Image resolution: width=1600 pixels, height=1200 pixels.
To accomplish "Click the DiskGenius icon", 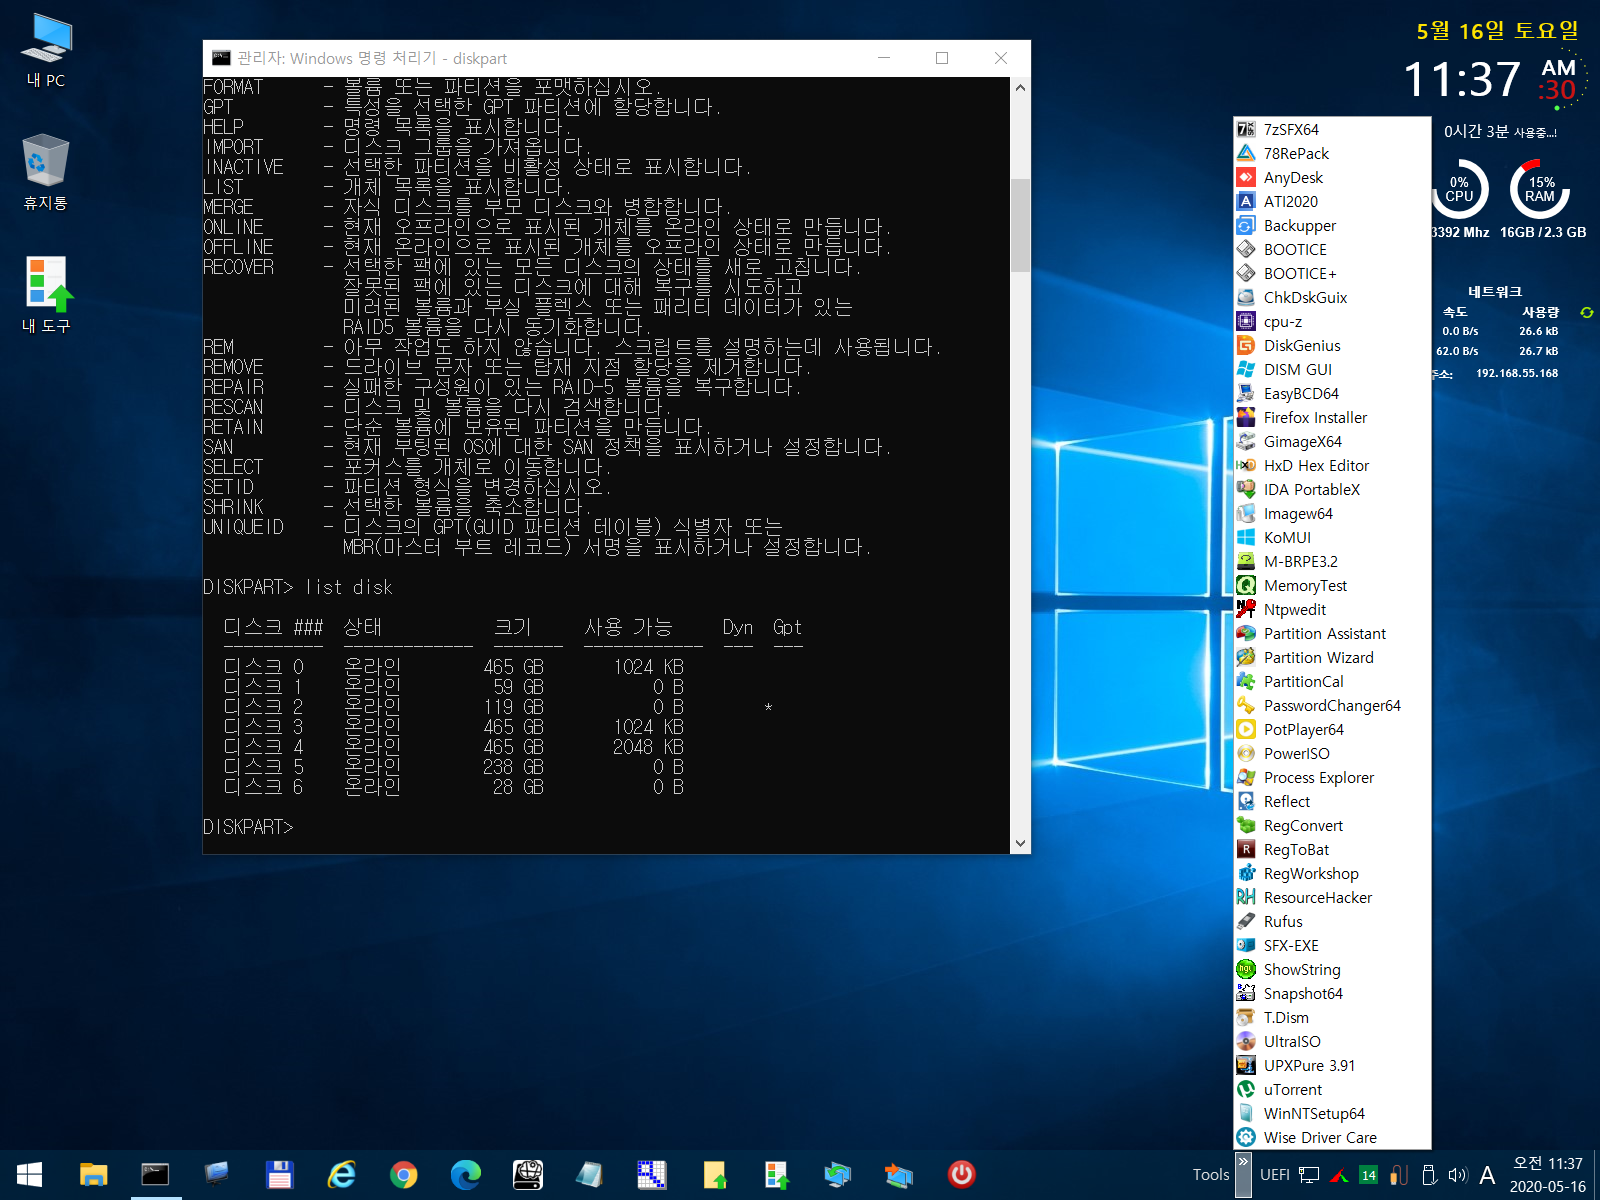I will click(x=1246, y=345).
